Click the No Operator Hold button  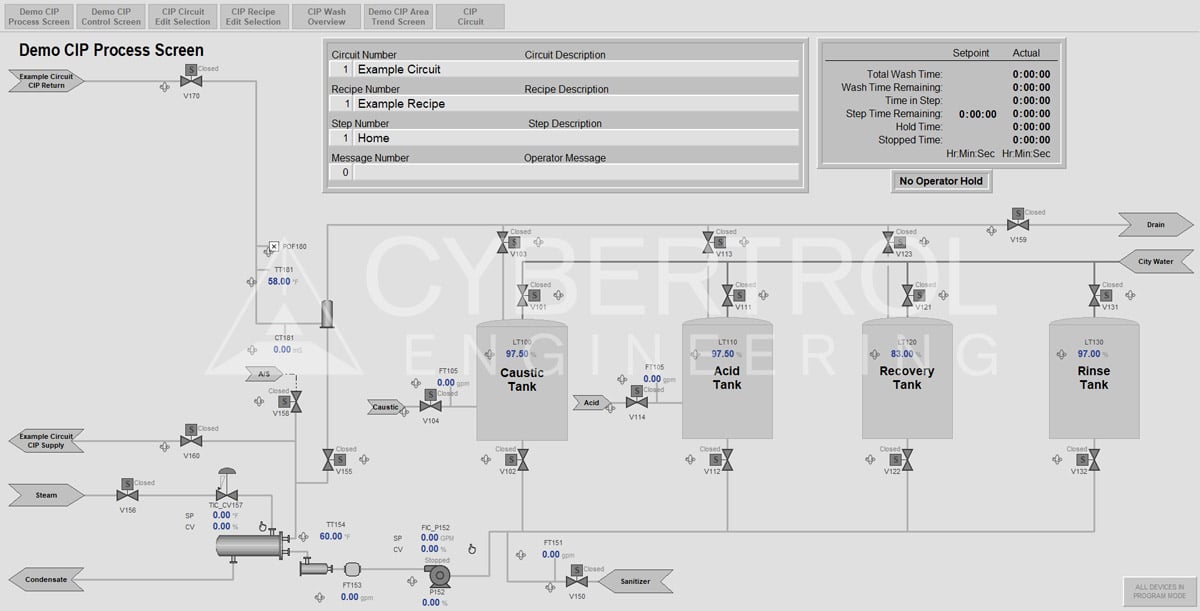point(941,181)
